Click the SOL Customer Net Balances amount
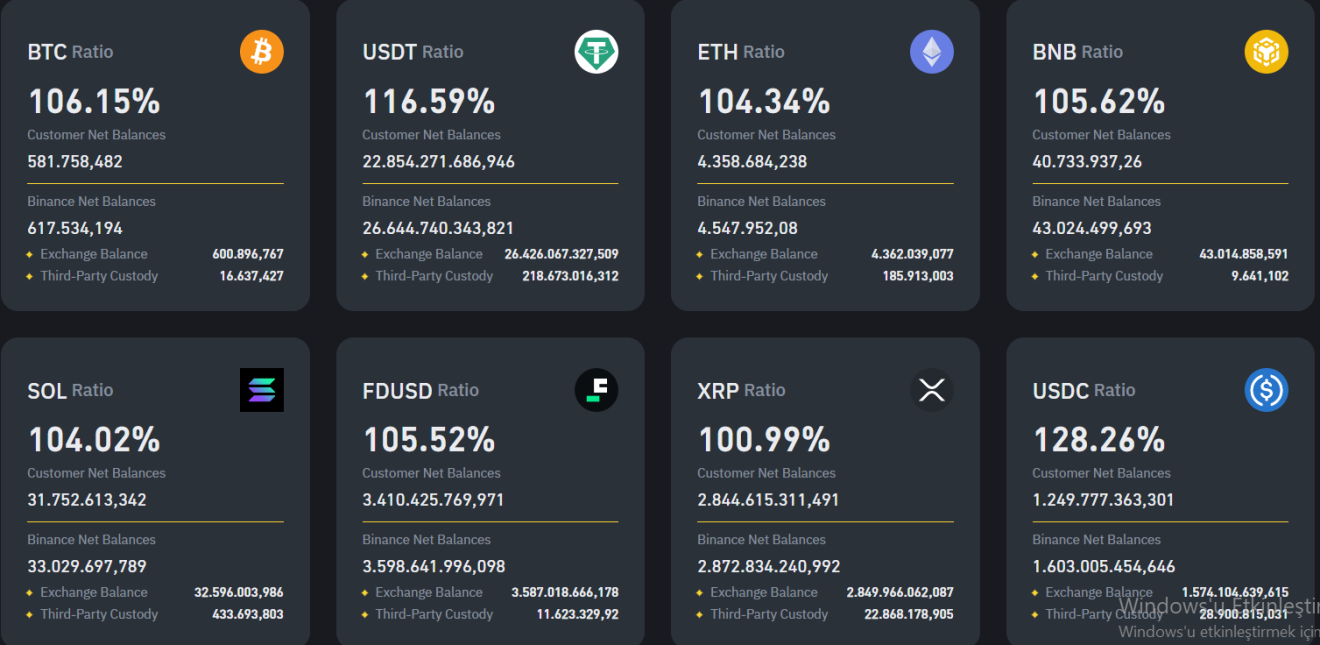 pyautogui.click(x=87, y=499)
